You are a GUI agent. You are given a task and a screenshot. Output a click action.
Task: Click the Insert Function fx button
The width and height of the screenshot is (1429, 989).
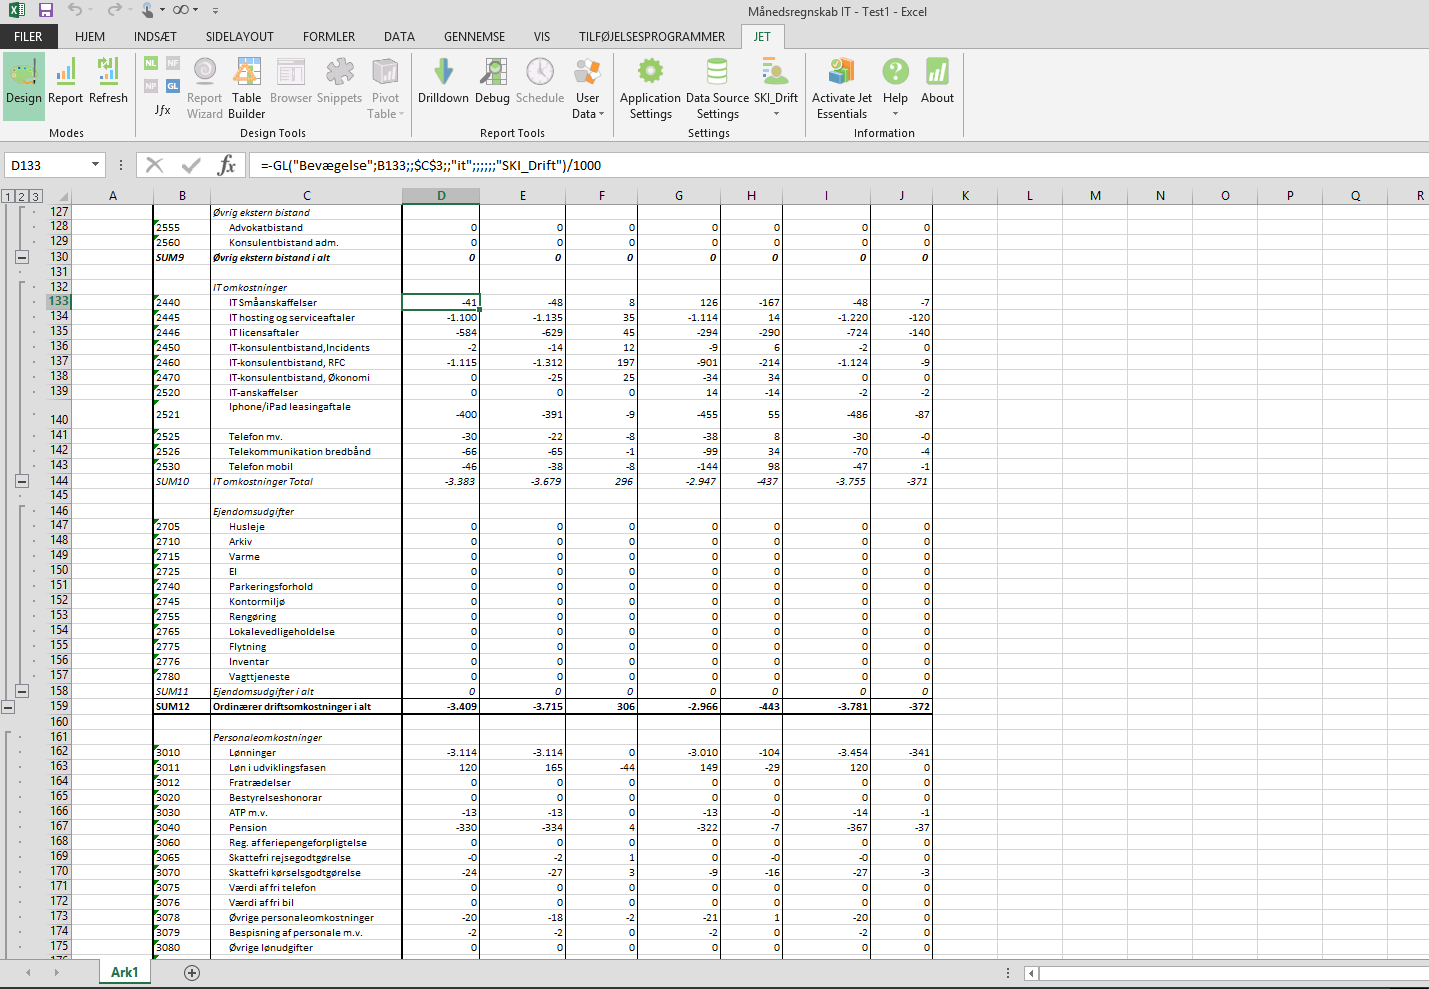click(227, 165)
